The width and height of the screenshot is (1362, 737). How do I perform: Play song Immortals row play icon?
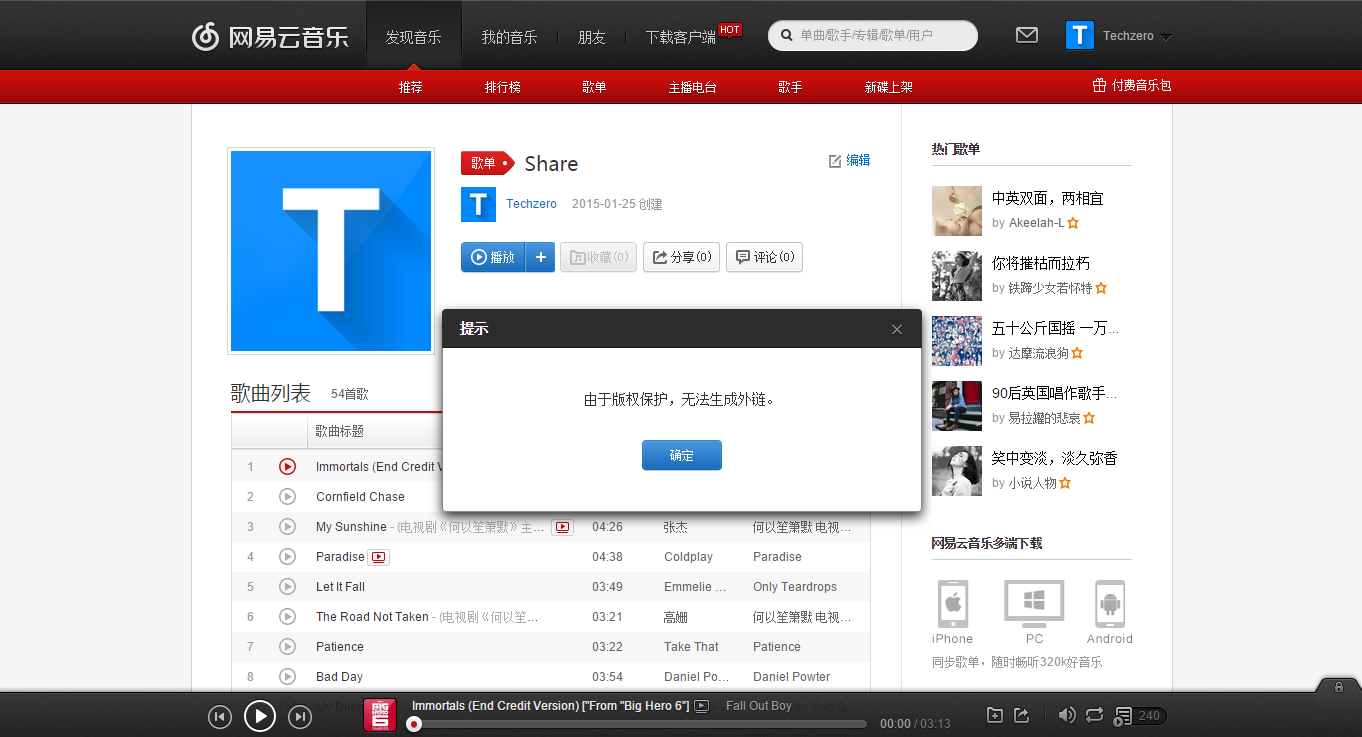coord(287,467)
